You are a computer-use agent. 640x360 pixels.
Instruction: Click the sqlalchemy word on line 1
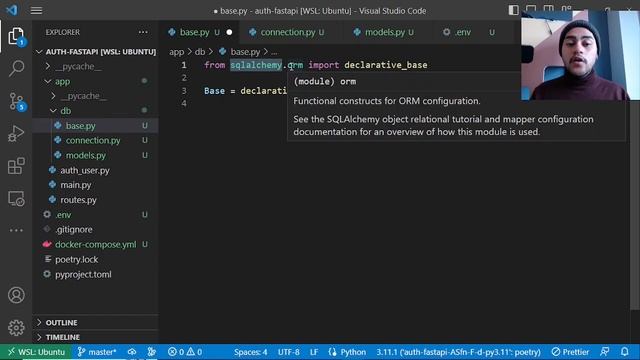pyautogui.click(x=256, y=65)
